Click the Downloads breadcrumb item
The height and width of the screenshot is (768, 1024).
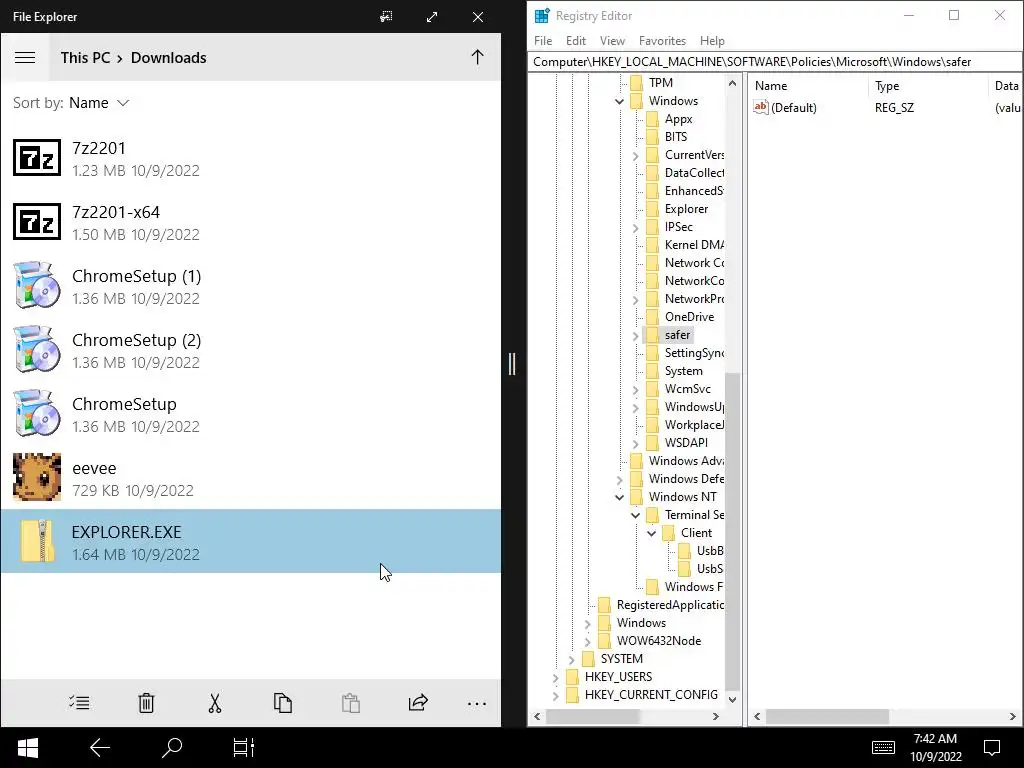pyautogui.click(x=168, y=57)
